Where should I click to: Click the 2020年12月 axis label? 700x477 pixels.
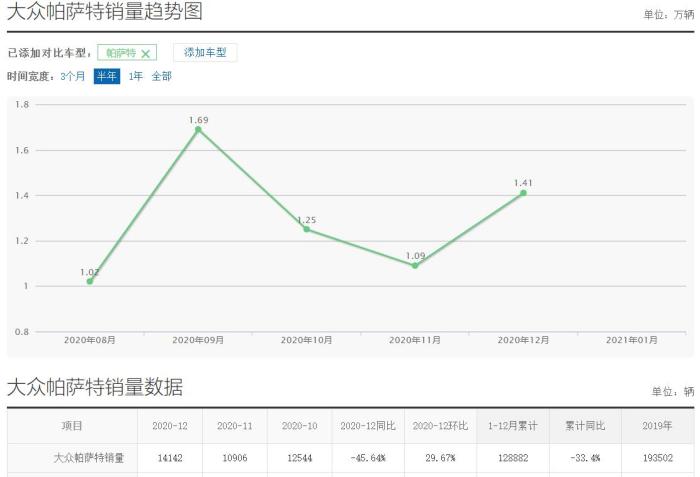[x=523, y=340]
